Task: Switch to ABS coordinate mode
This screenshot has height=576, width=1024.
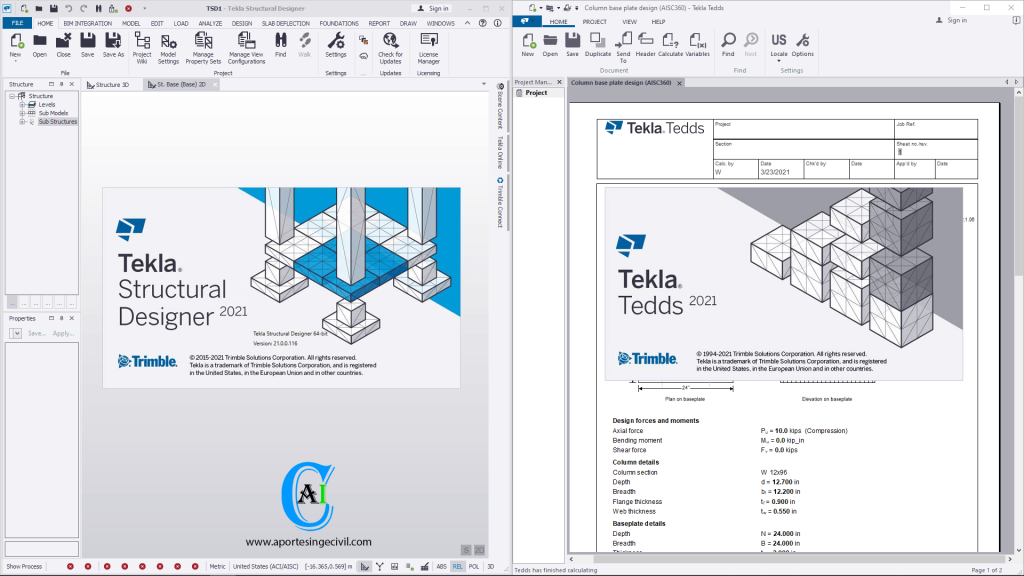Action: click(x=441, y=566)
